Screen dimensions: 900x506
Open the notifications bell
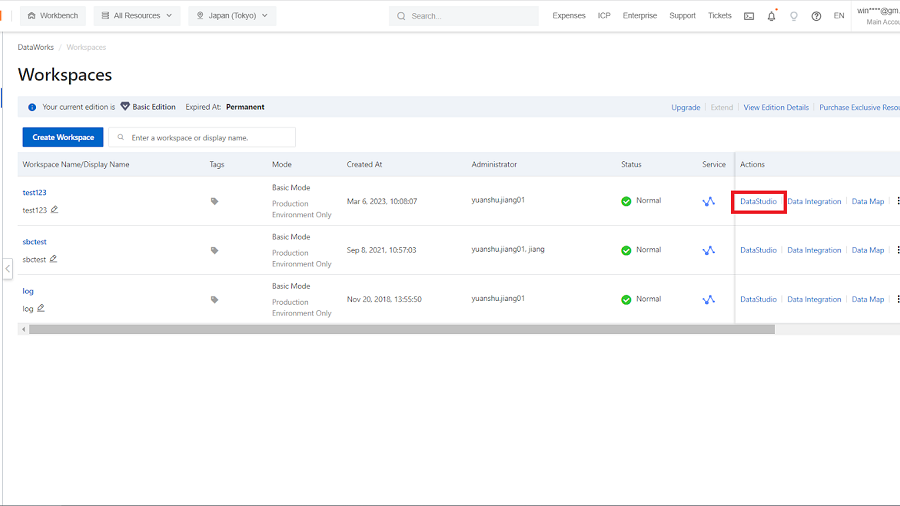771,16
